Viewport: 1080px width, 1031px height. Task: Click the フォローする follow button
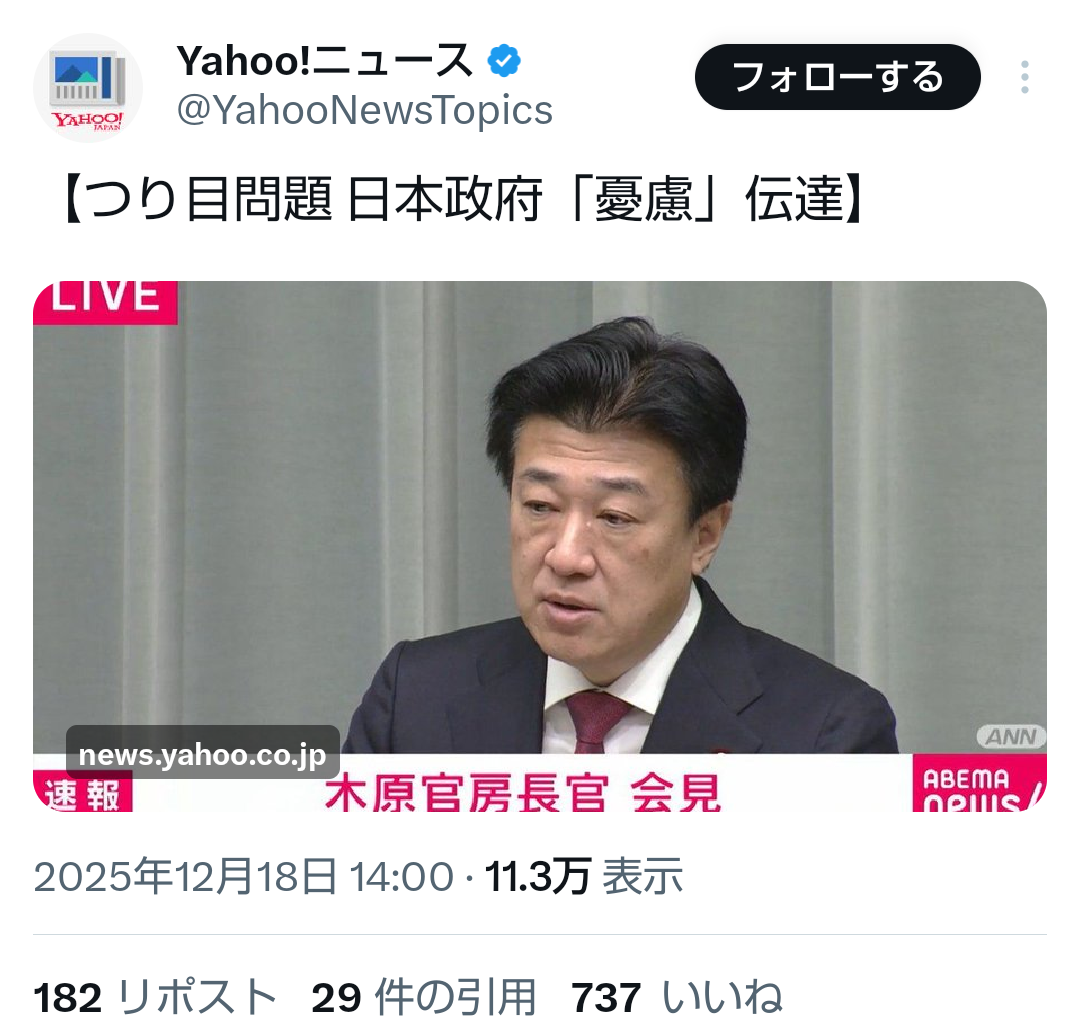click(838, 76)
